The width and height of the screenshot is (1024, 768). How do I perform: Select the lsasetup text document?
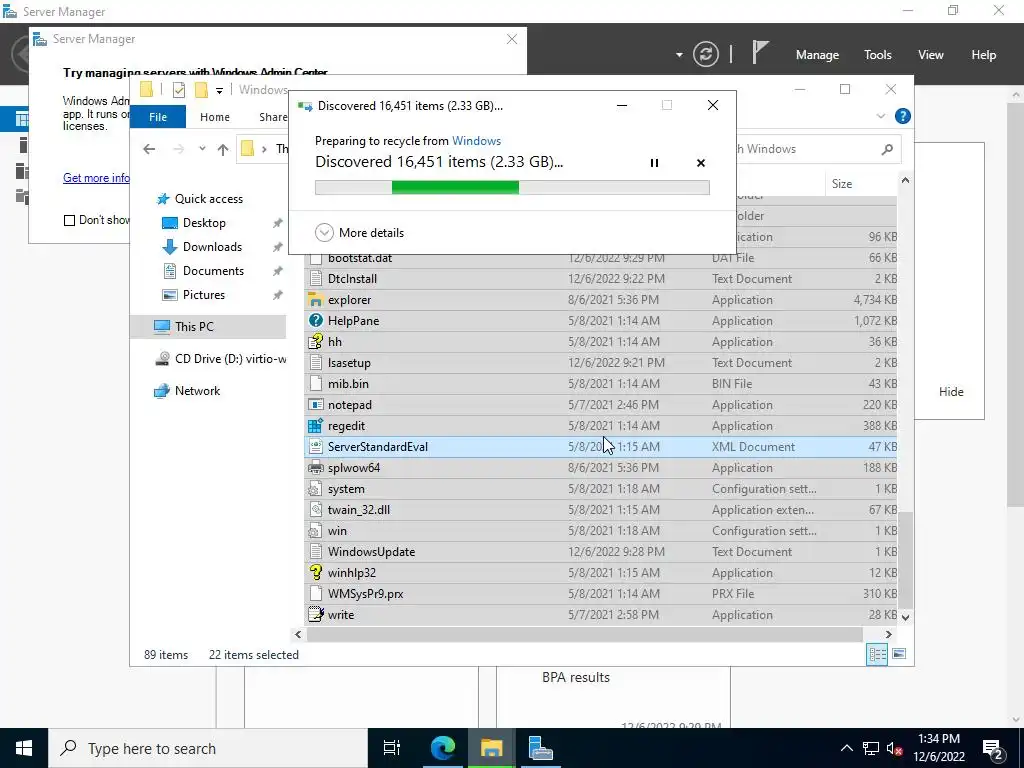click(x=601, y=362)
